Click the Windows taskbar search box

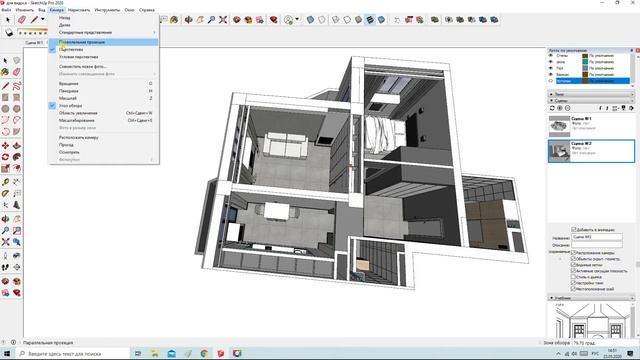click(73, 353)
